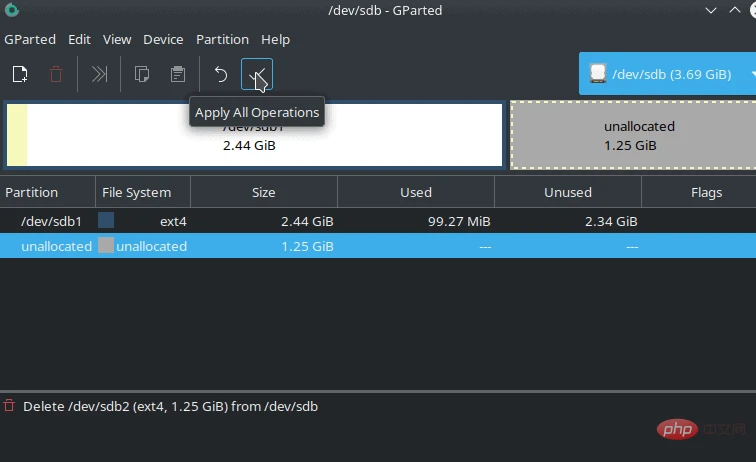Screen dimensions: 756x462
Task: Sort by the Unused column header
Action: pos(567,192)
